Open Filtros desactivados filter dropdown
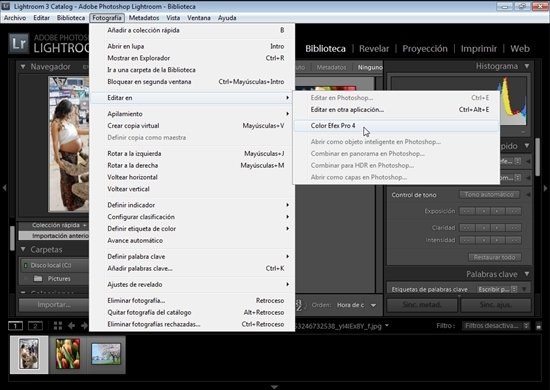This screenshot has height=390, width=550. 496,326
